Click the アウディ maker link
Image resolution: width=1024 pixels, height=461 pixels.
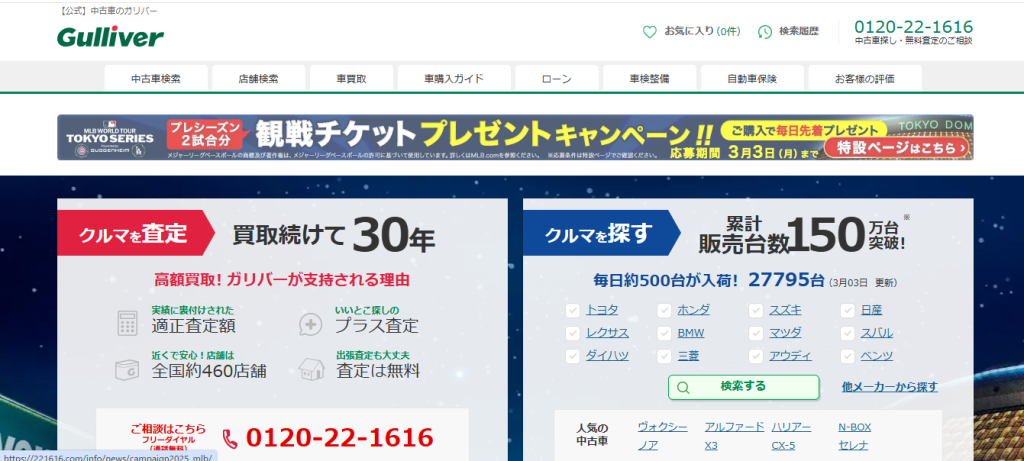coord(790,356)
